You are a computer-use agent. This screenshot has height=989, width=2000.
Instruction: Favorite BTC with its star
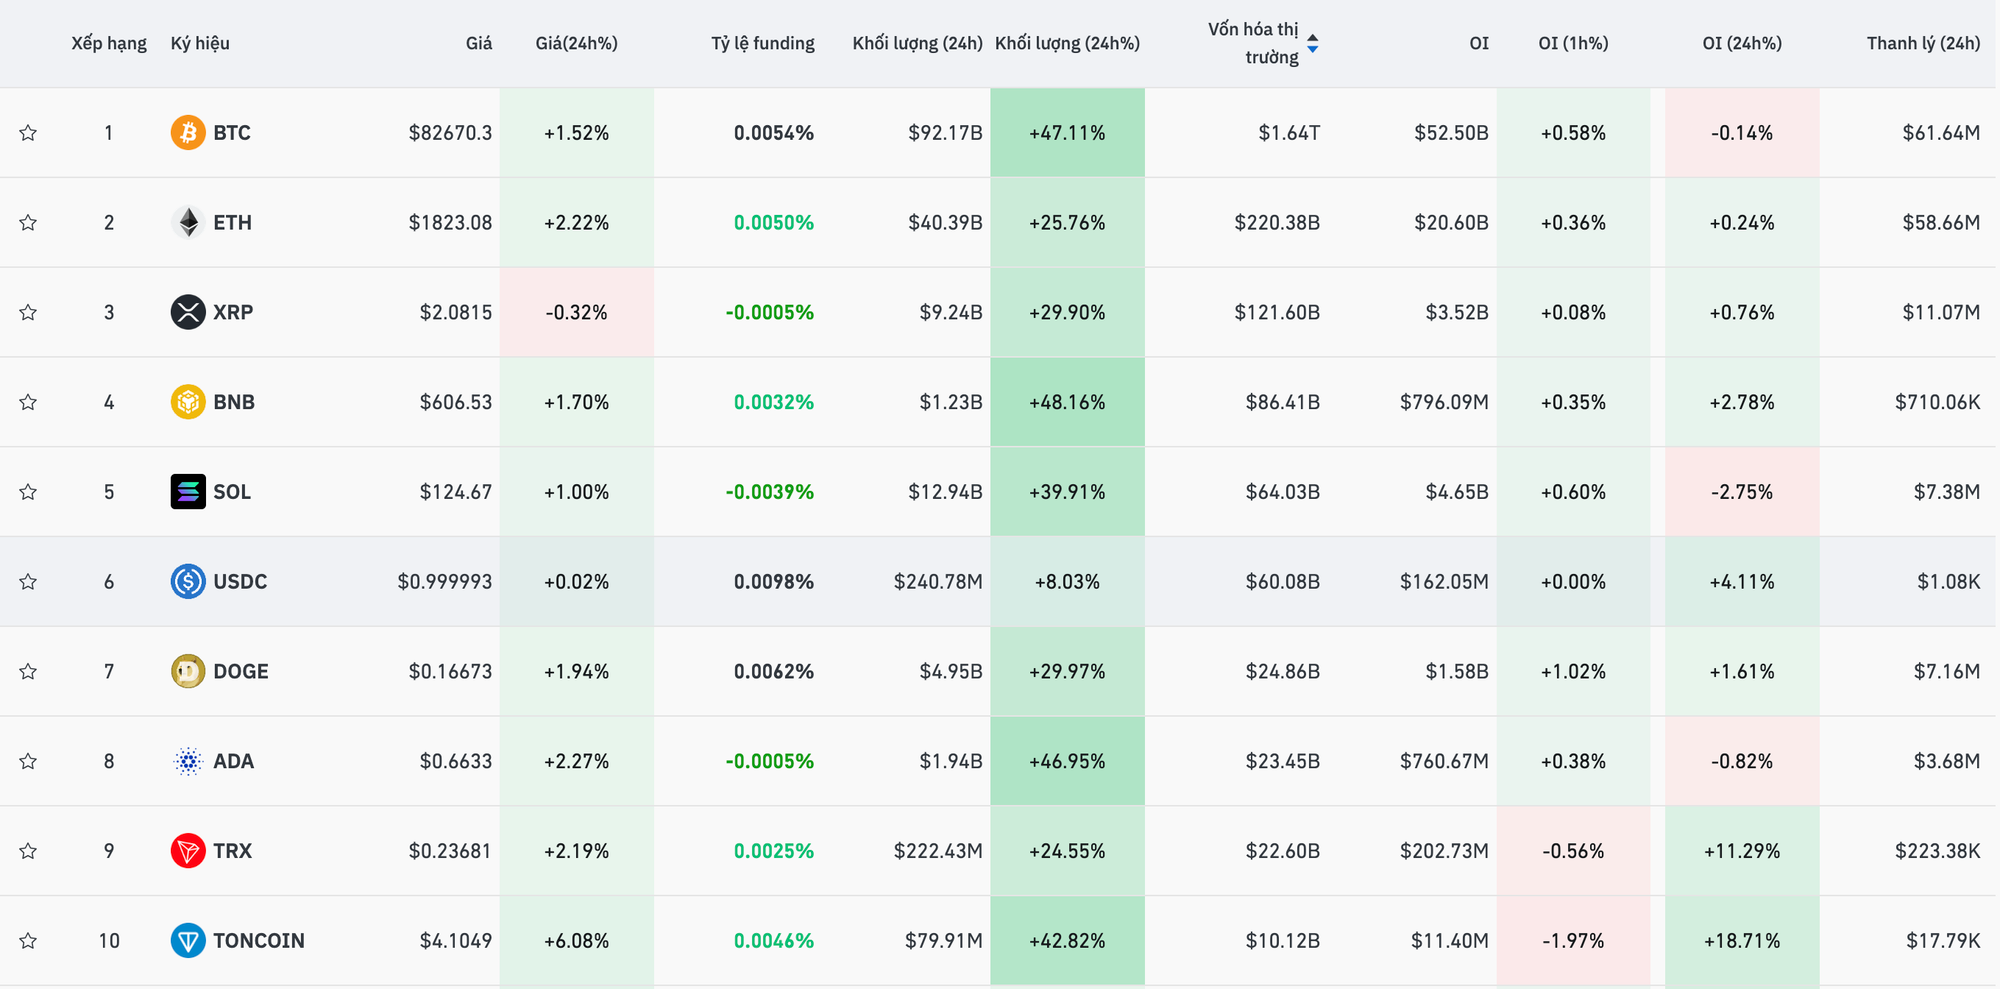[28, 133]
